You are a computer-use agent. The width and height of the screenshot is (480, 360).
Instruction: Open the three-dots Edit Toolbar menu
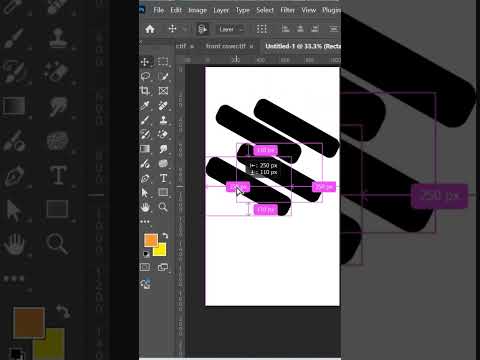coord(145,222)
